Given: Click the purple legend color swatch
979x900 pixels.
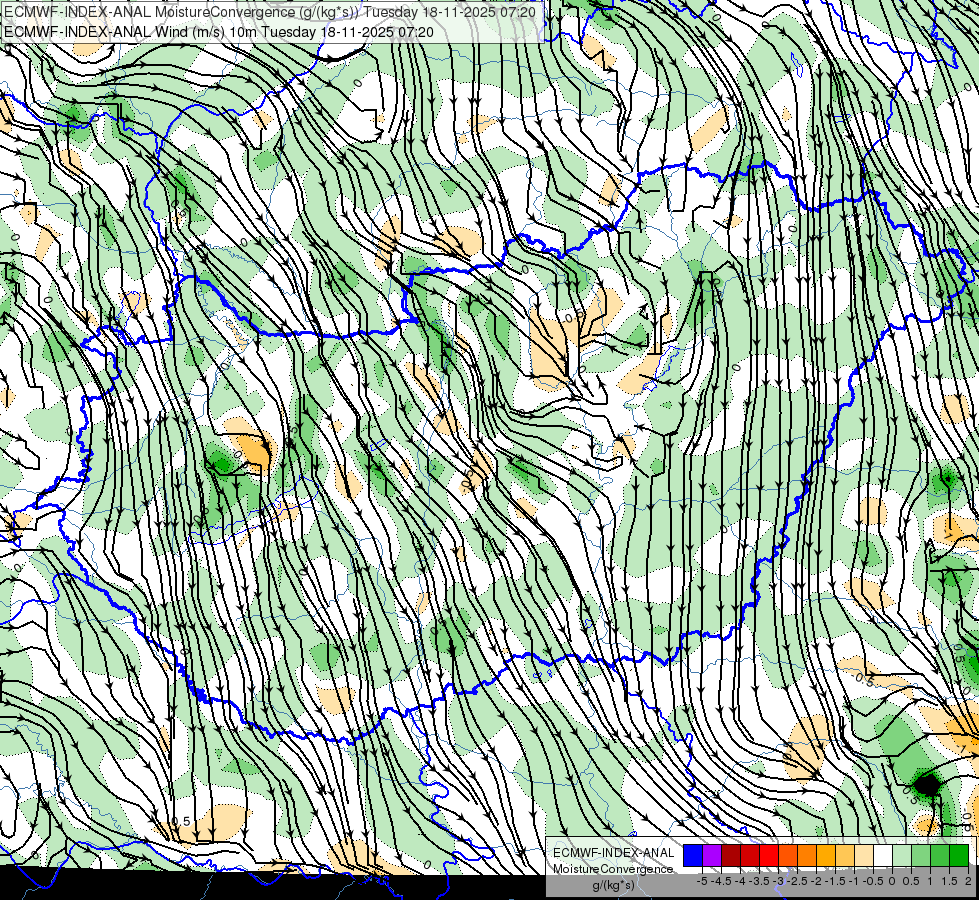Looking at the screenshot, I should pos(712,855).
